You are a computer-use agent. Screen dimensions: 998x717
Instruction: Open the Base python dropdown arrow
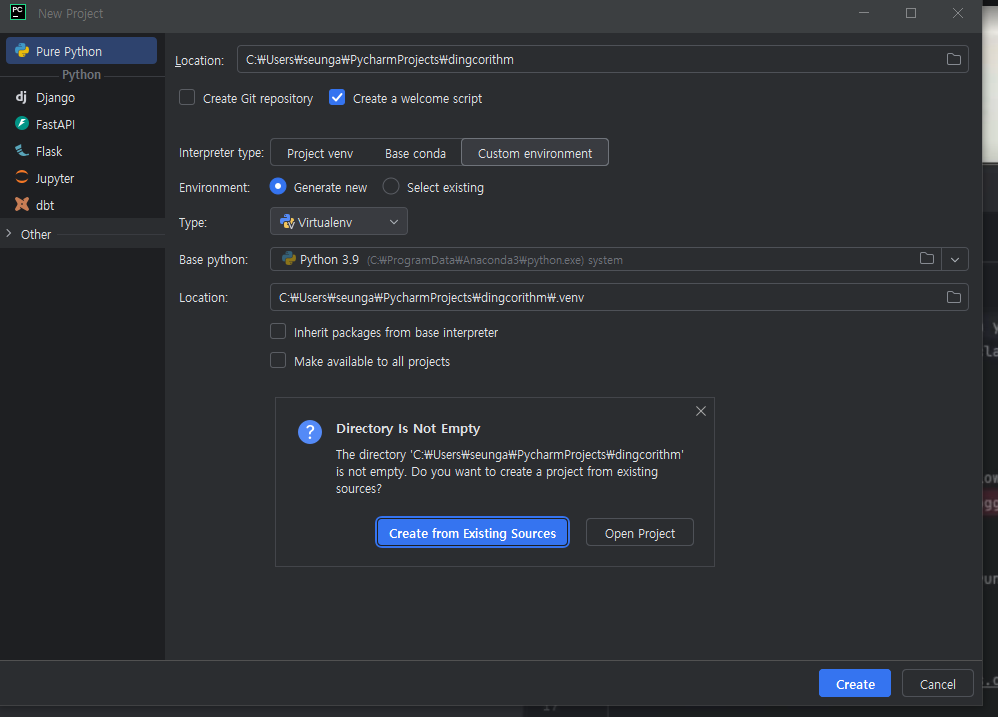point(955,260)
